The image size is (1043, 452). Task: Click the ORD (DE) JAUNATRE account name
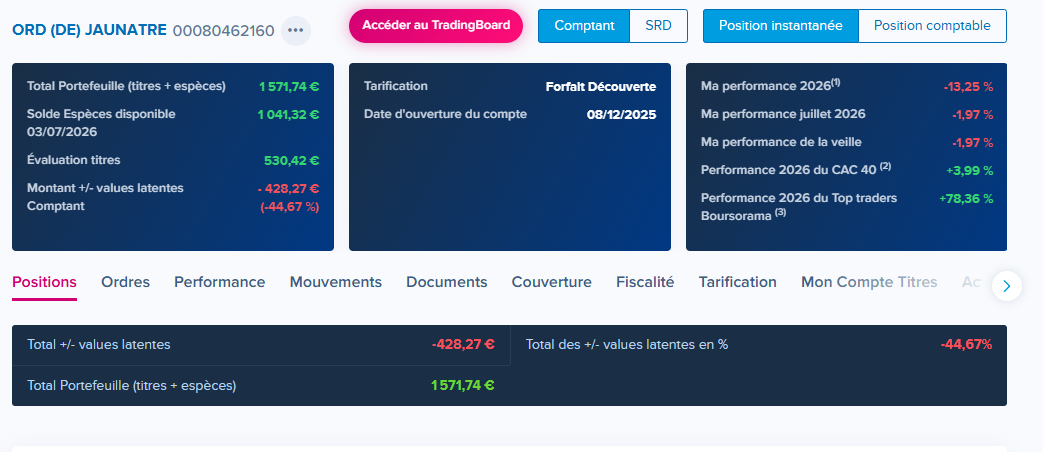click(90, 31)
